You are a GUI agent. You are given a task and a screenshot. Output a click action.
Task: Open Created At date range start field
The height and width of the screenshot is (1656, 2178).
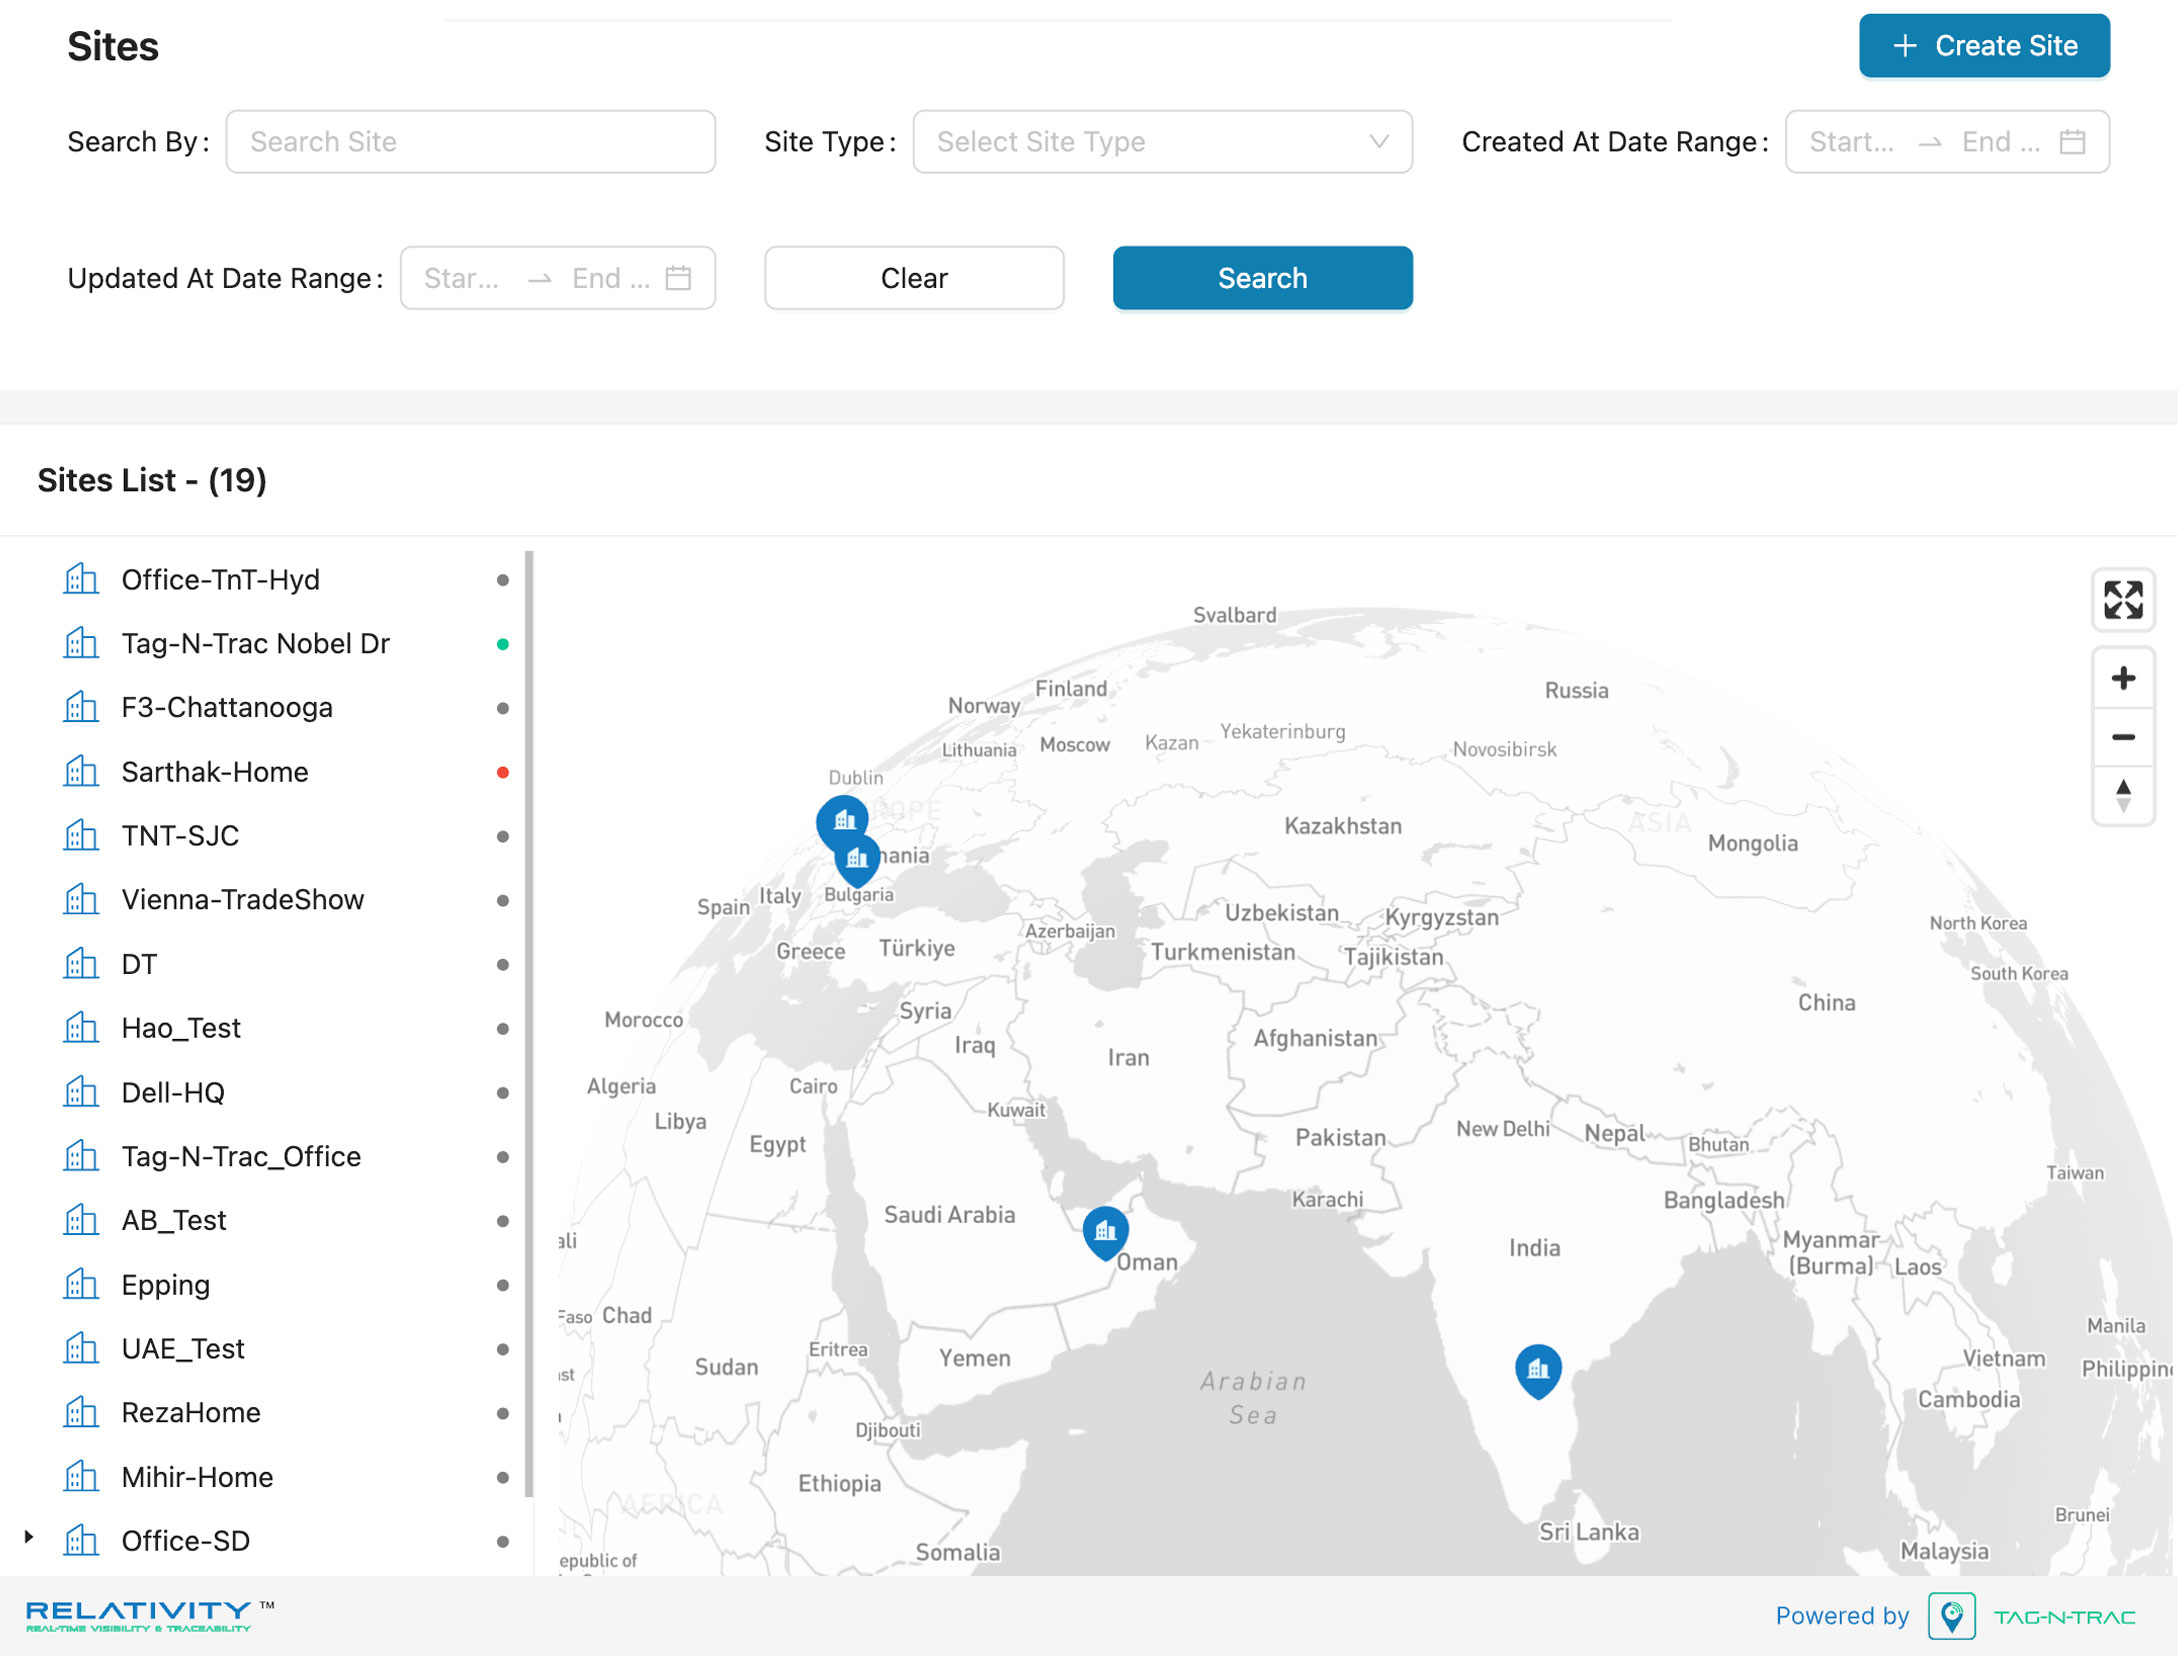[1852, 142]
